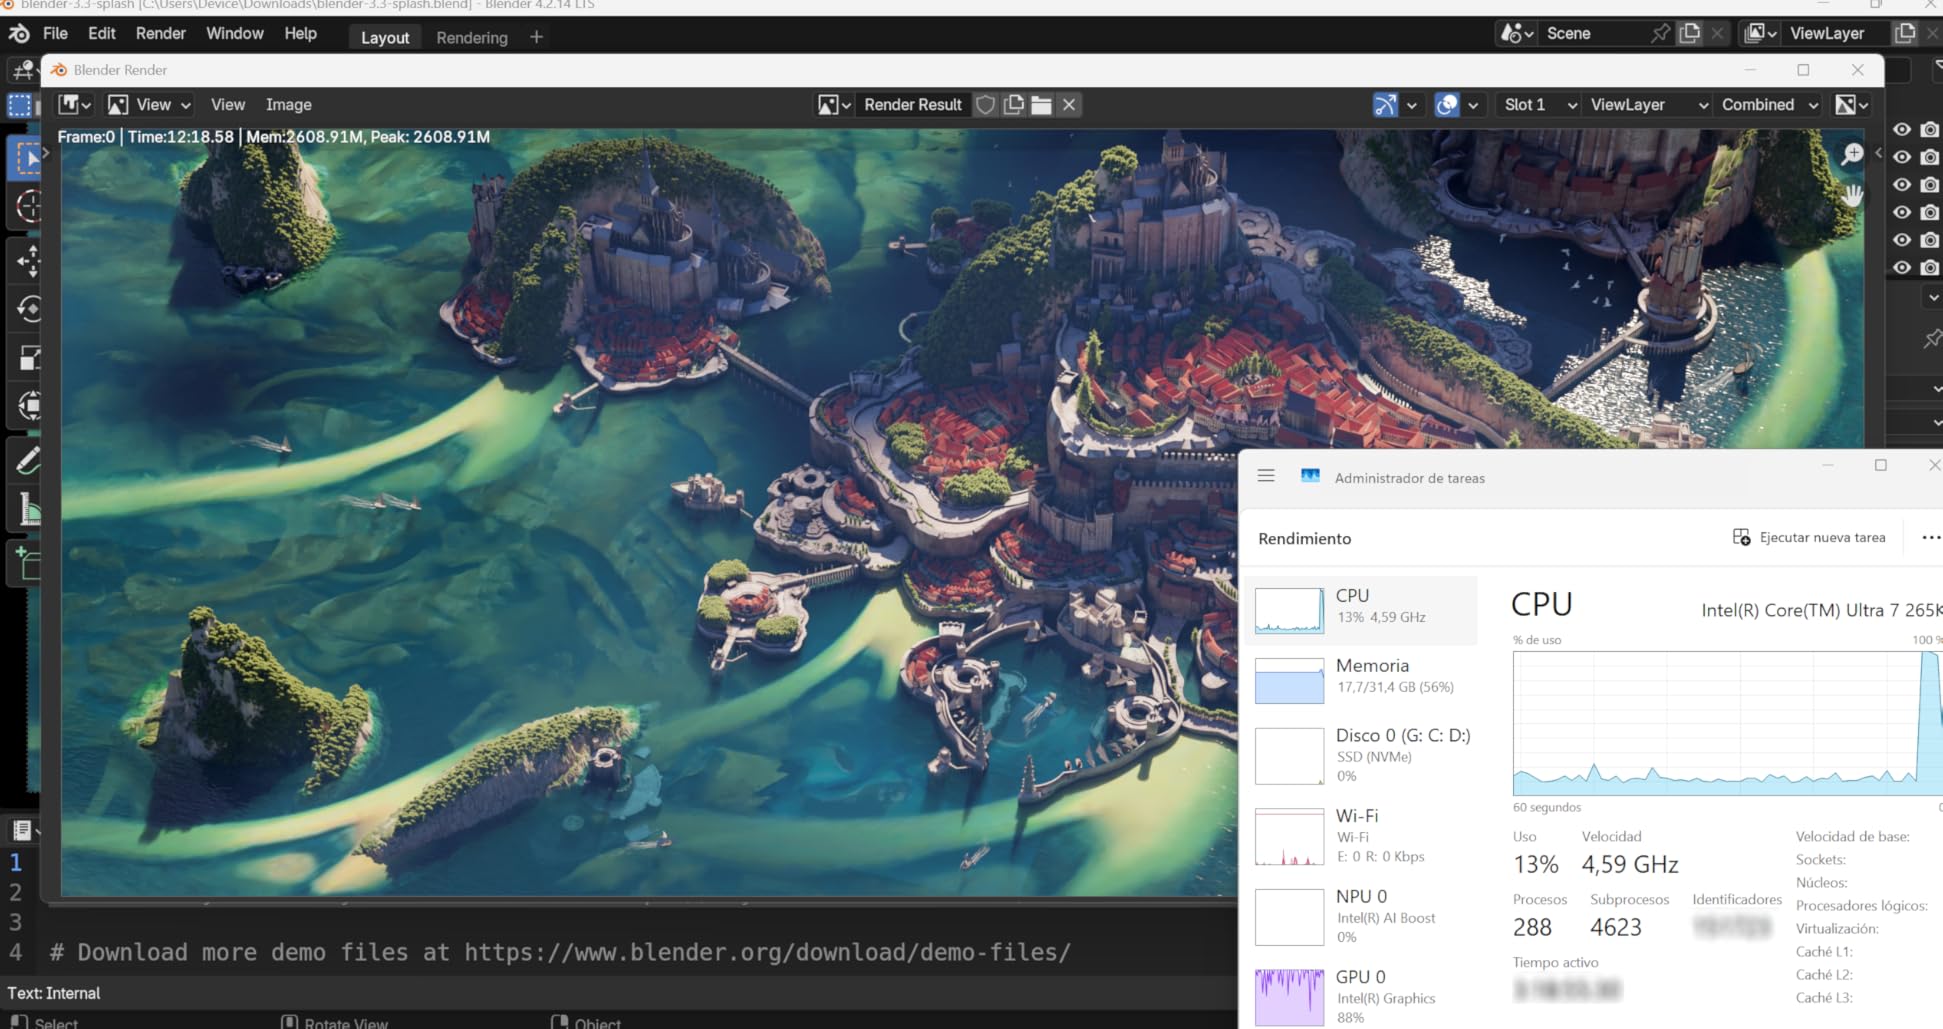Click the Render Result image name field

pyautogui.click(x=913, y=105)
